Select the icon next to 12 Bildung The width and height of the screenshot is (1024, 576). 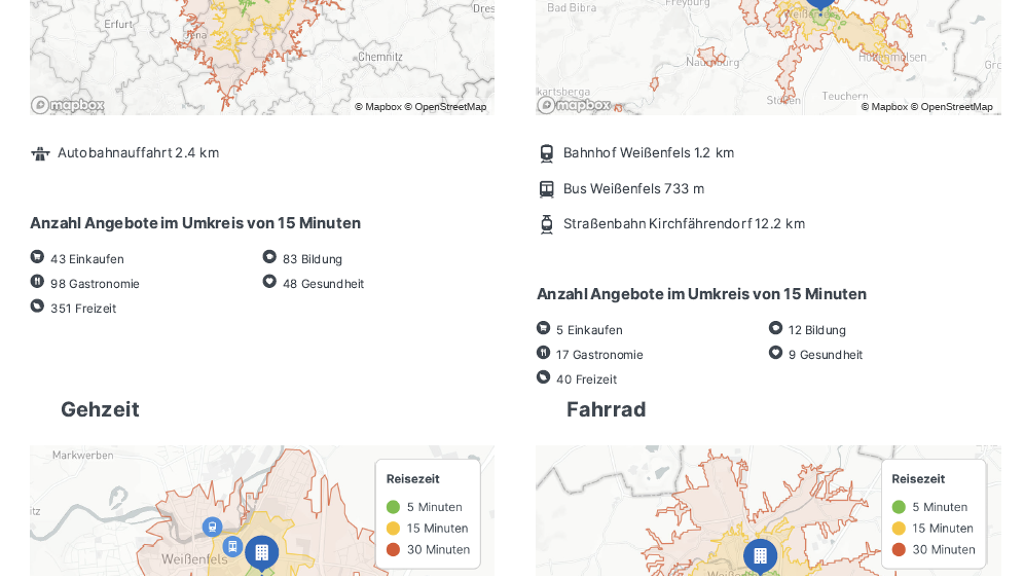(x=775, y=328)
